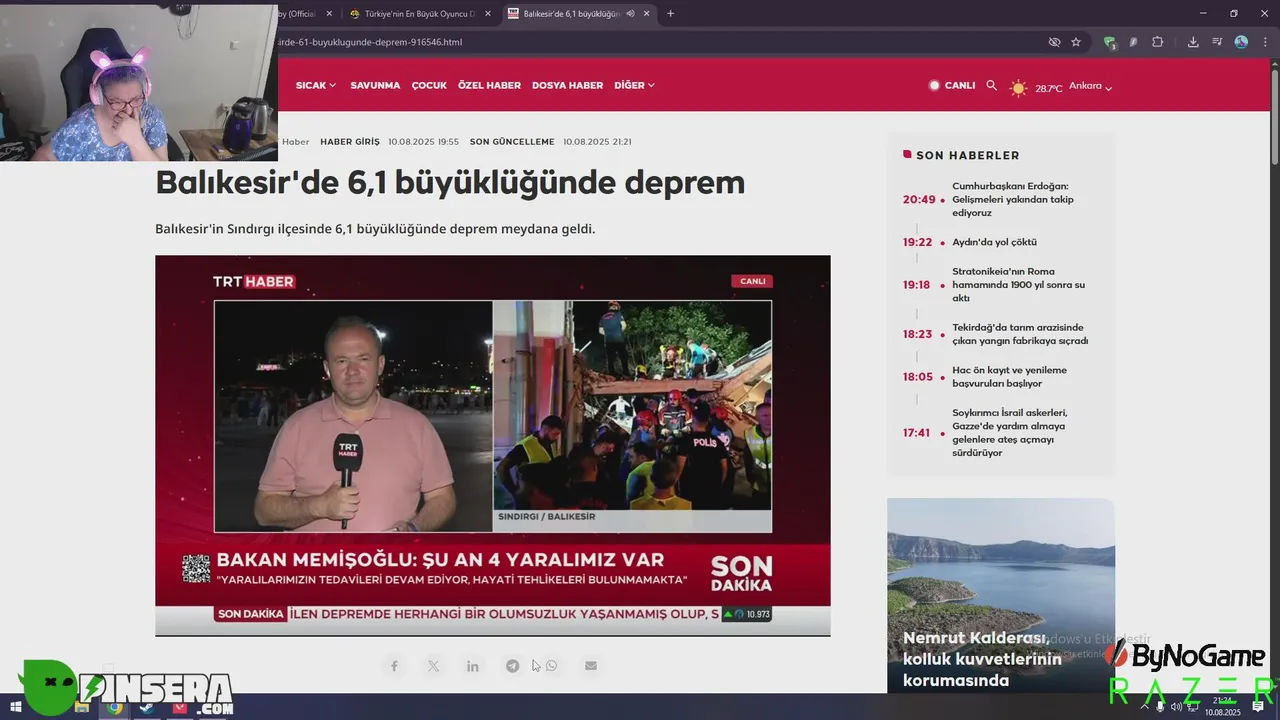Click the sun weather icon beside the 28.7°C reading
Viewport: 1280px width, 720px height.
(1018, 88)
